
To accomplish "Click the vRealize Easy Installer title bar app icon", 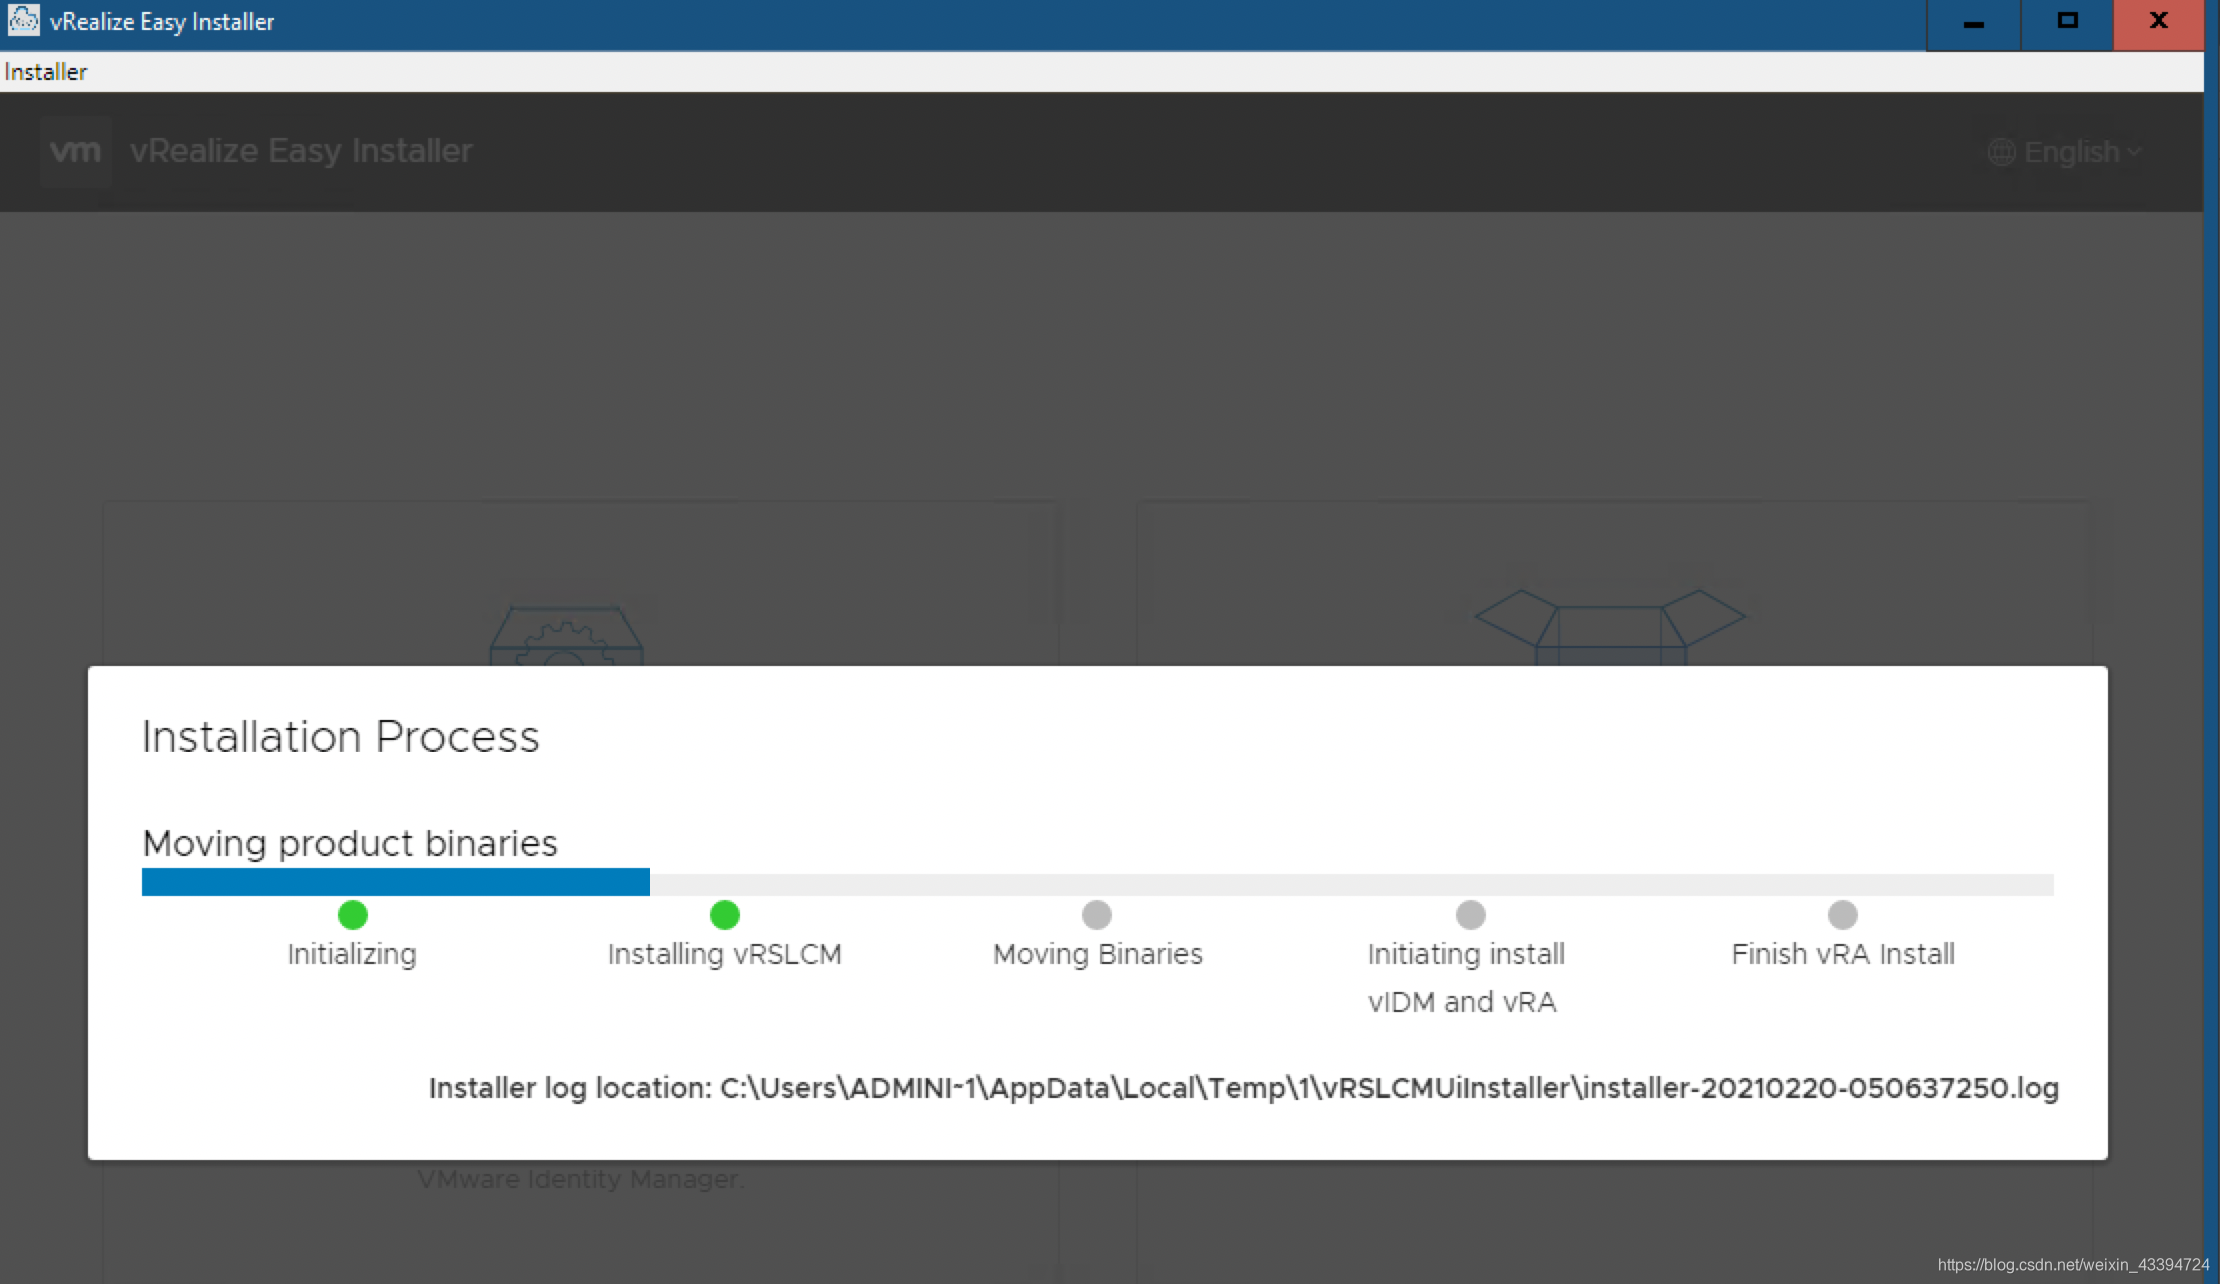I will [x=23, y=20].
